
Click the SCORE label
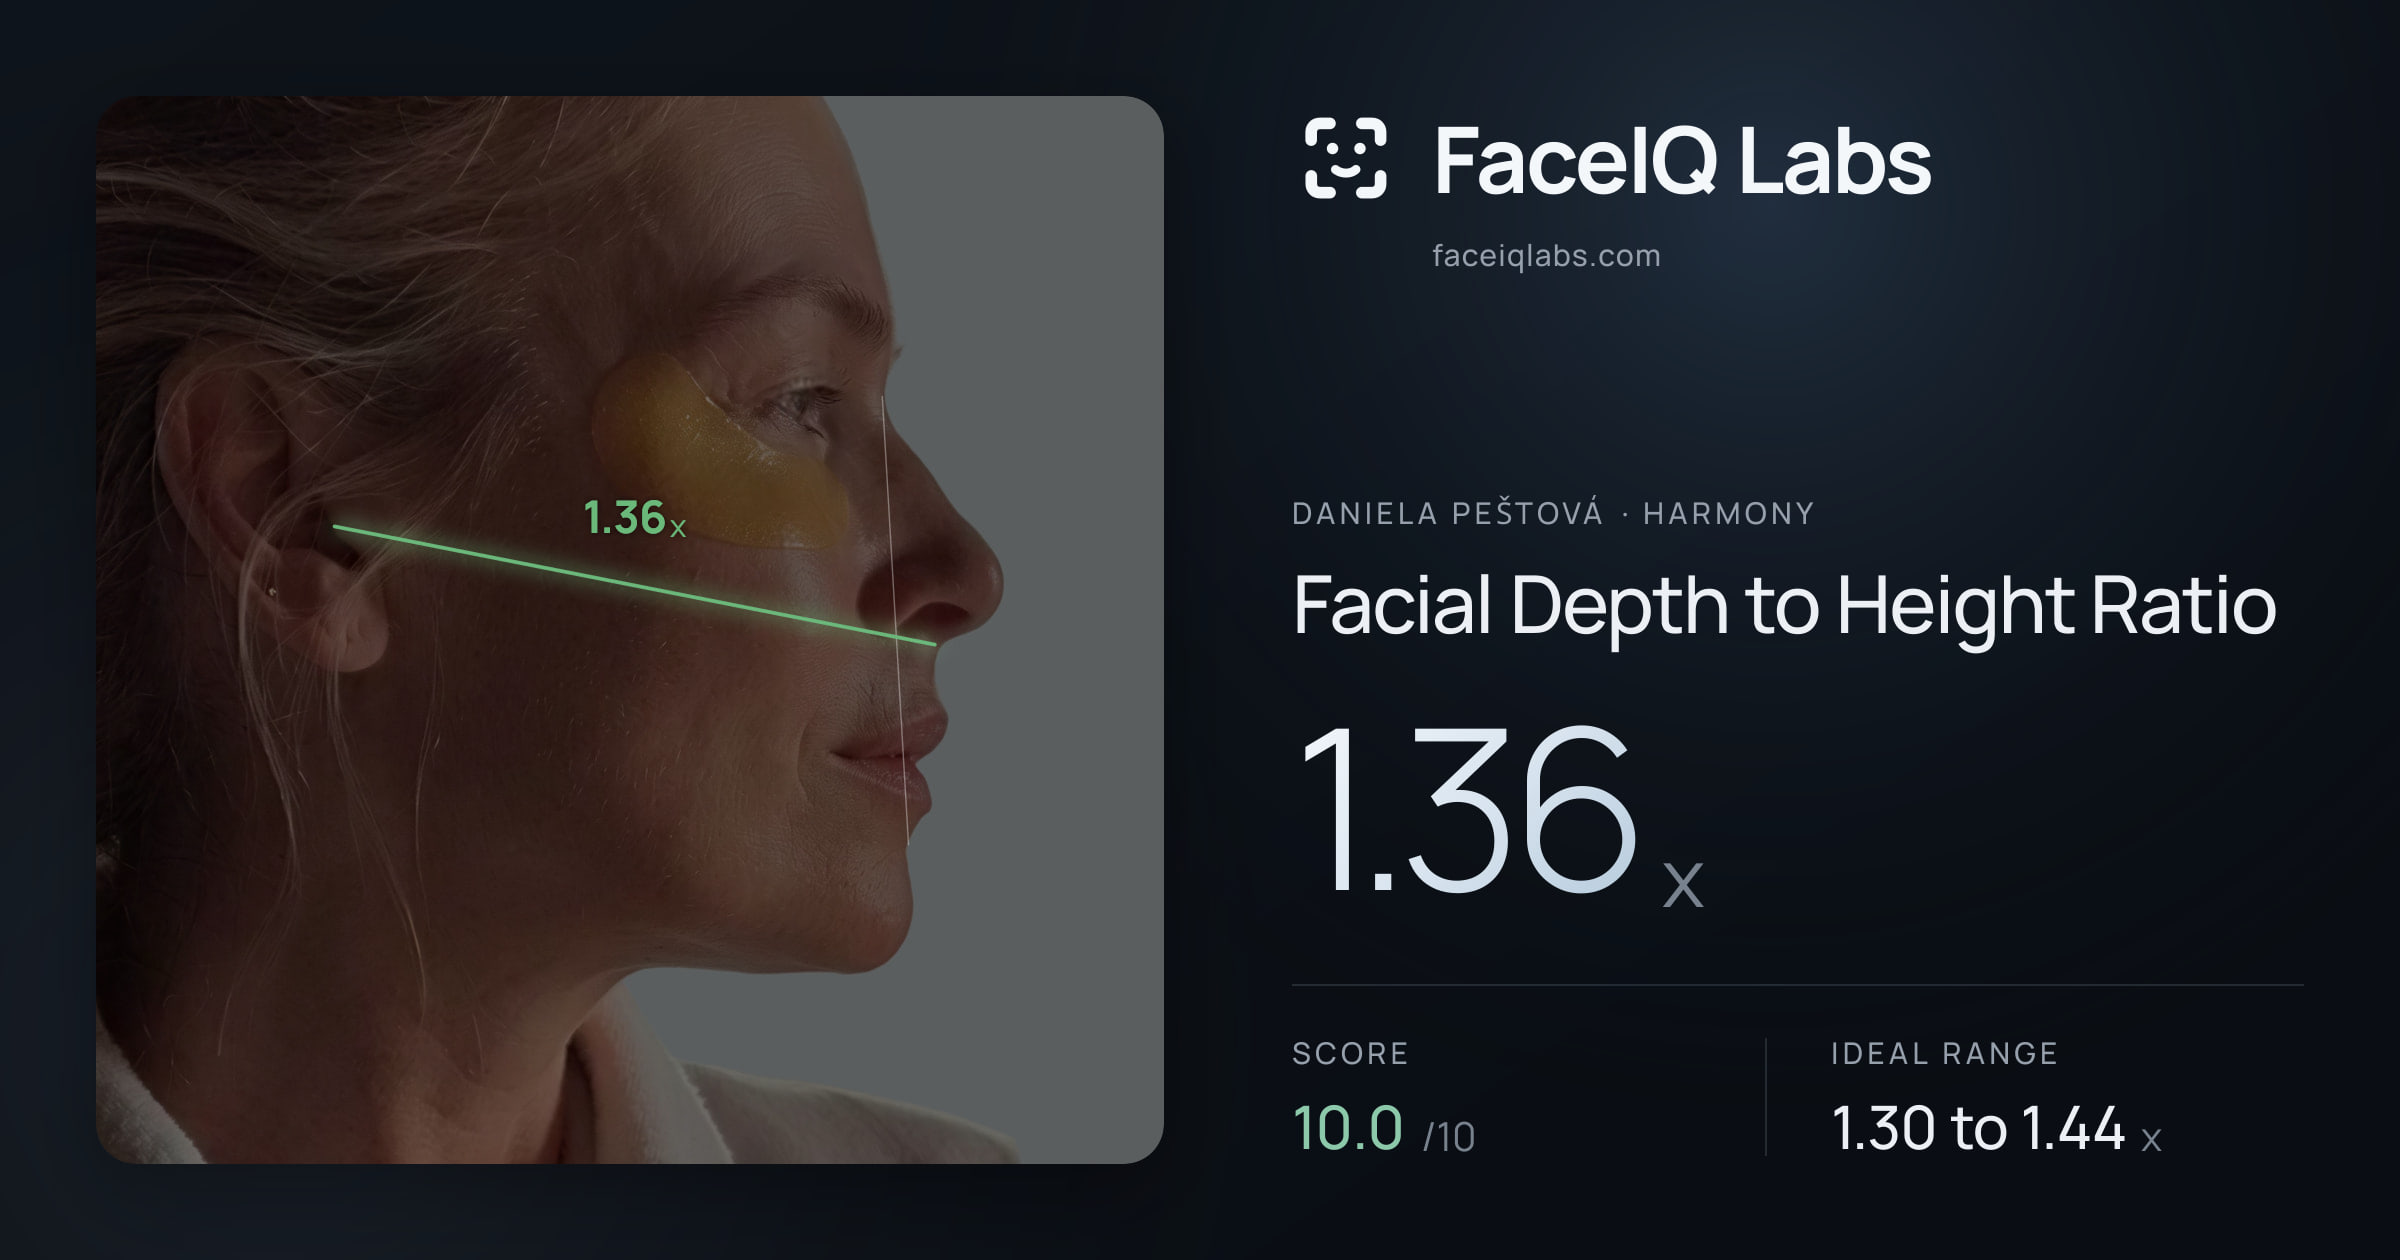click(x=1350, y=1053)
